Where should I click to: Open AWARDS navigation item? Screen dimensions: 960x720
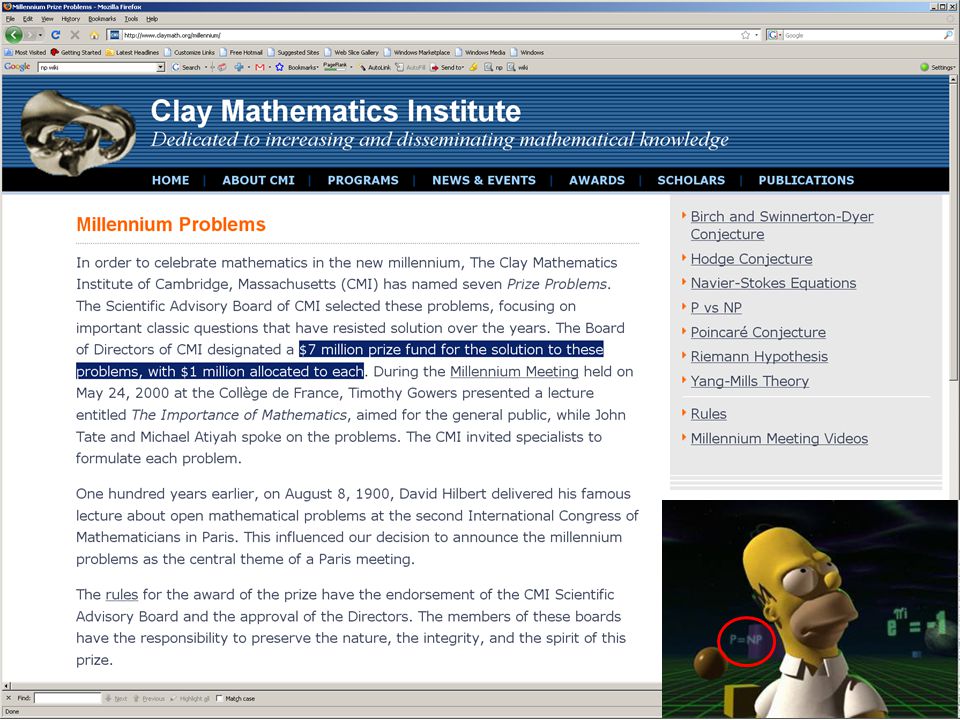click(x=597, y=180)
